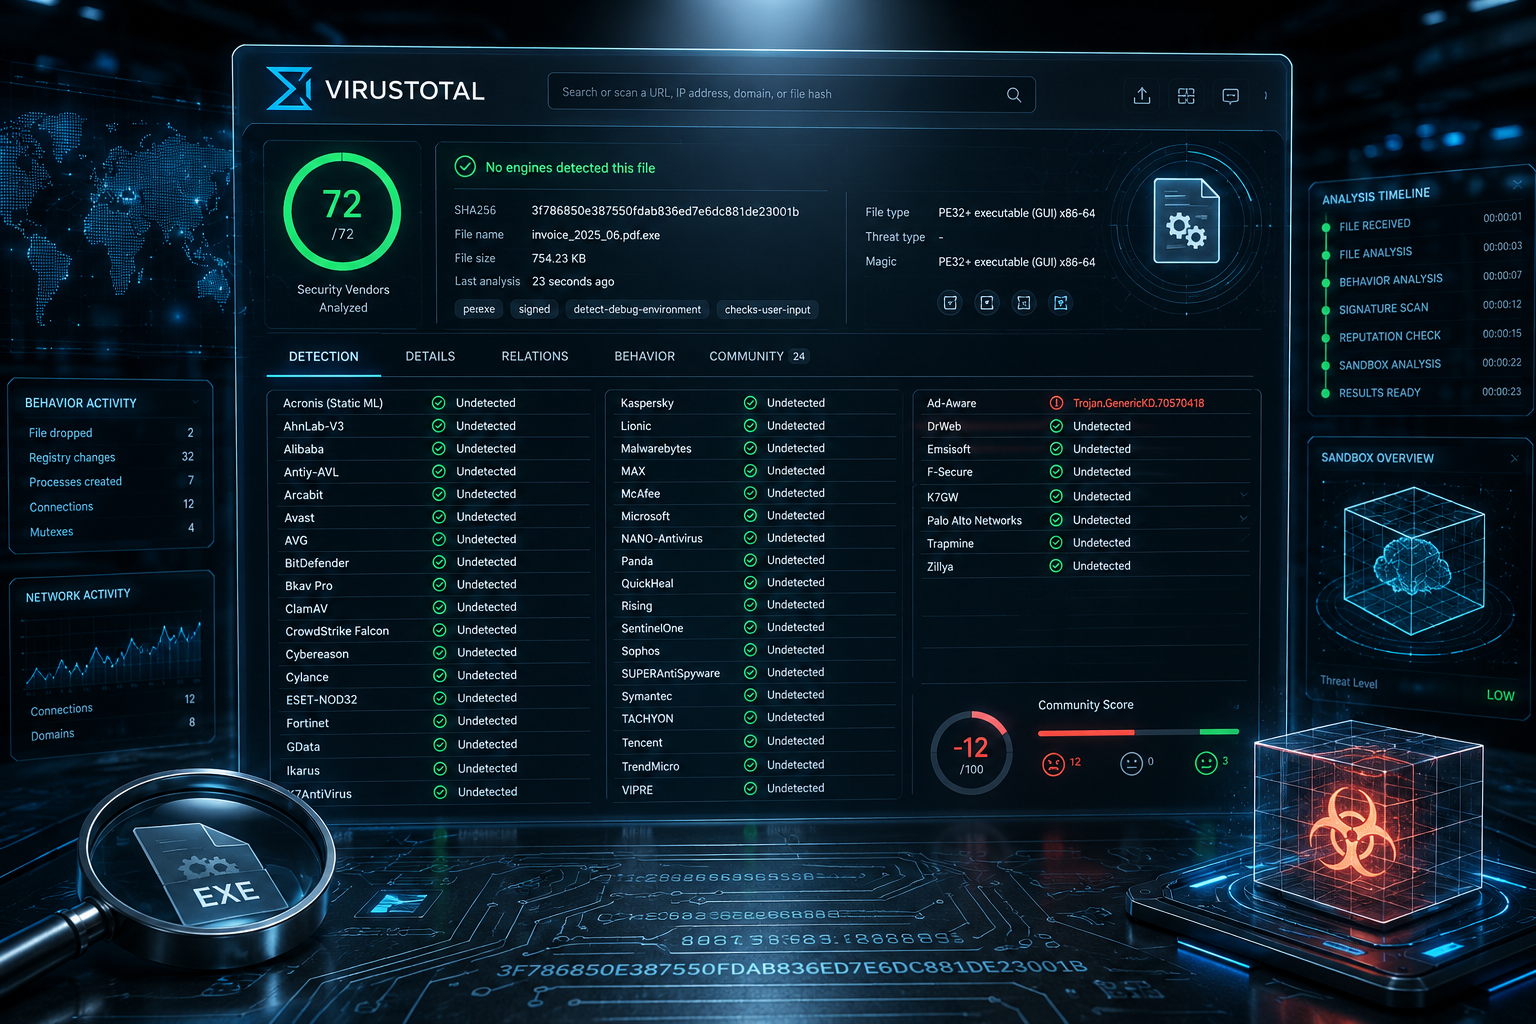The width and height of the screenshot is (1536, 1024).
Task: Expand the Community Score arrow
Action: [1236, 707]
